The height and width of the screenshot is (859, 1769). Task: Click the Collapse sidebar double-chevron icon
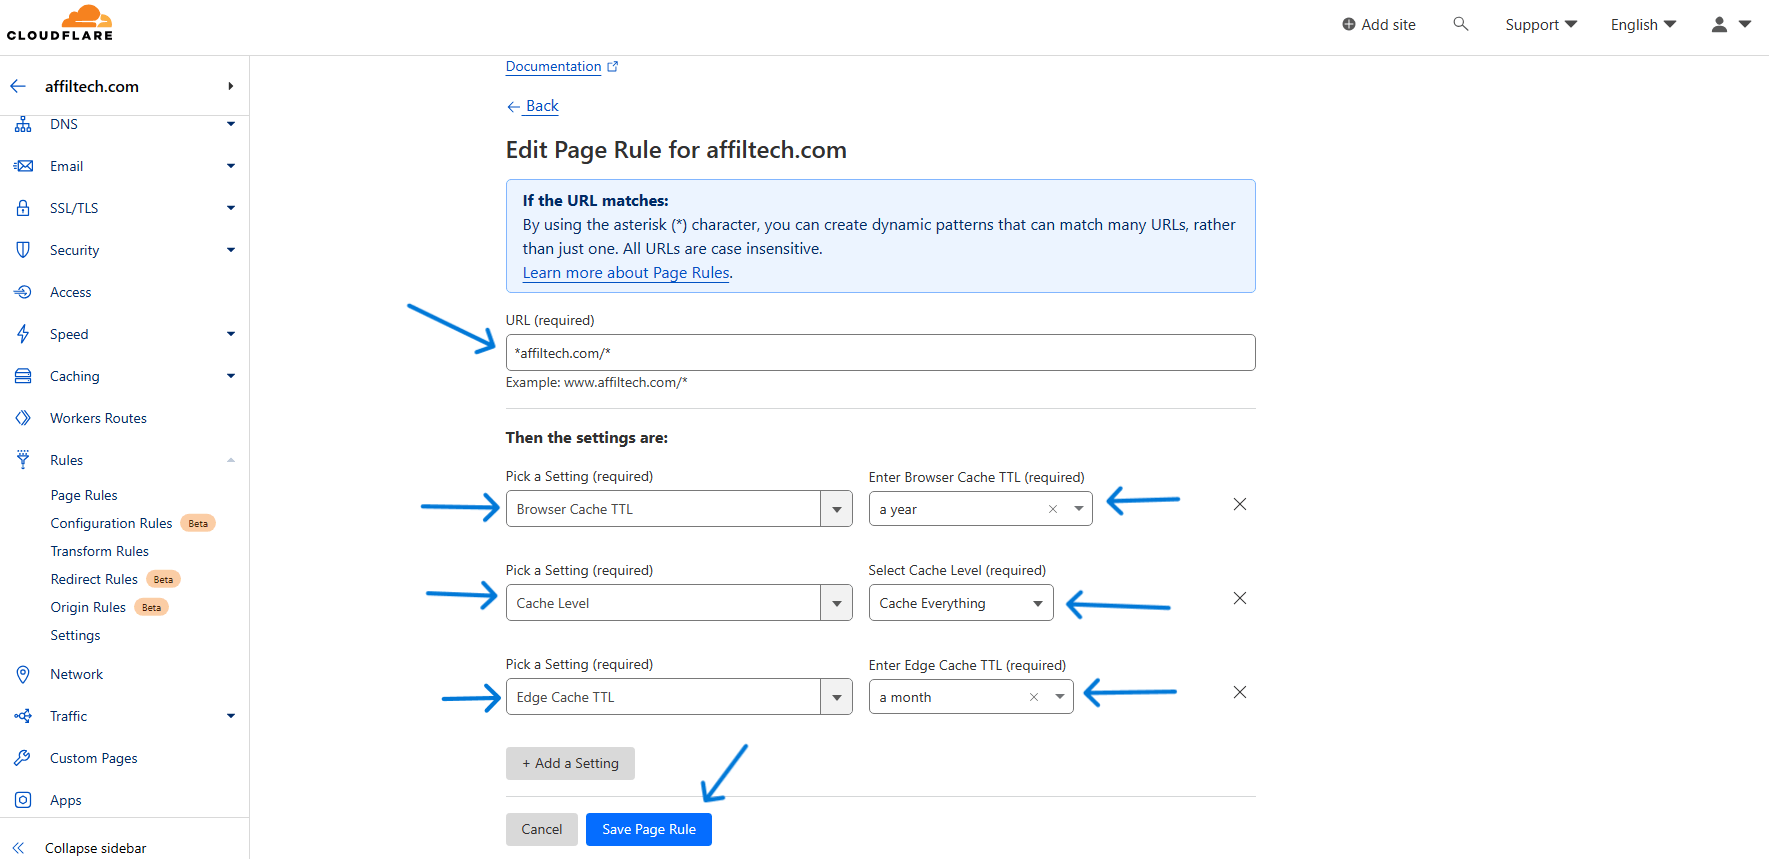coord(18,848)
